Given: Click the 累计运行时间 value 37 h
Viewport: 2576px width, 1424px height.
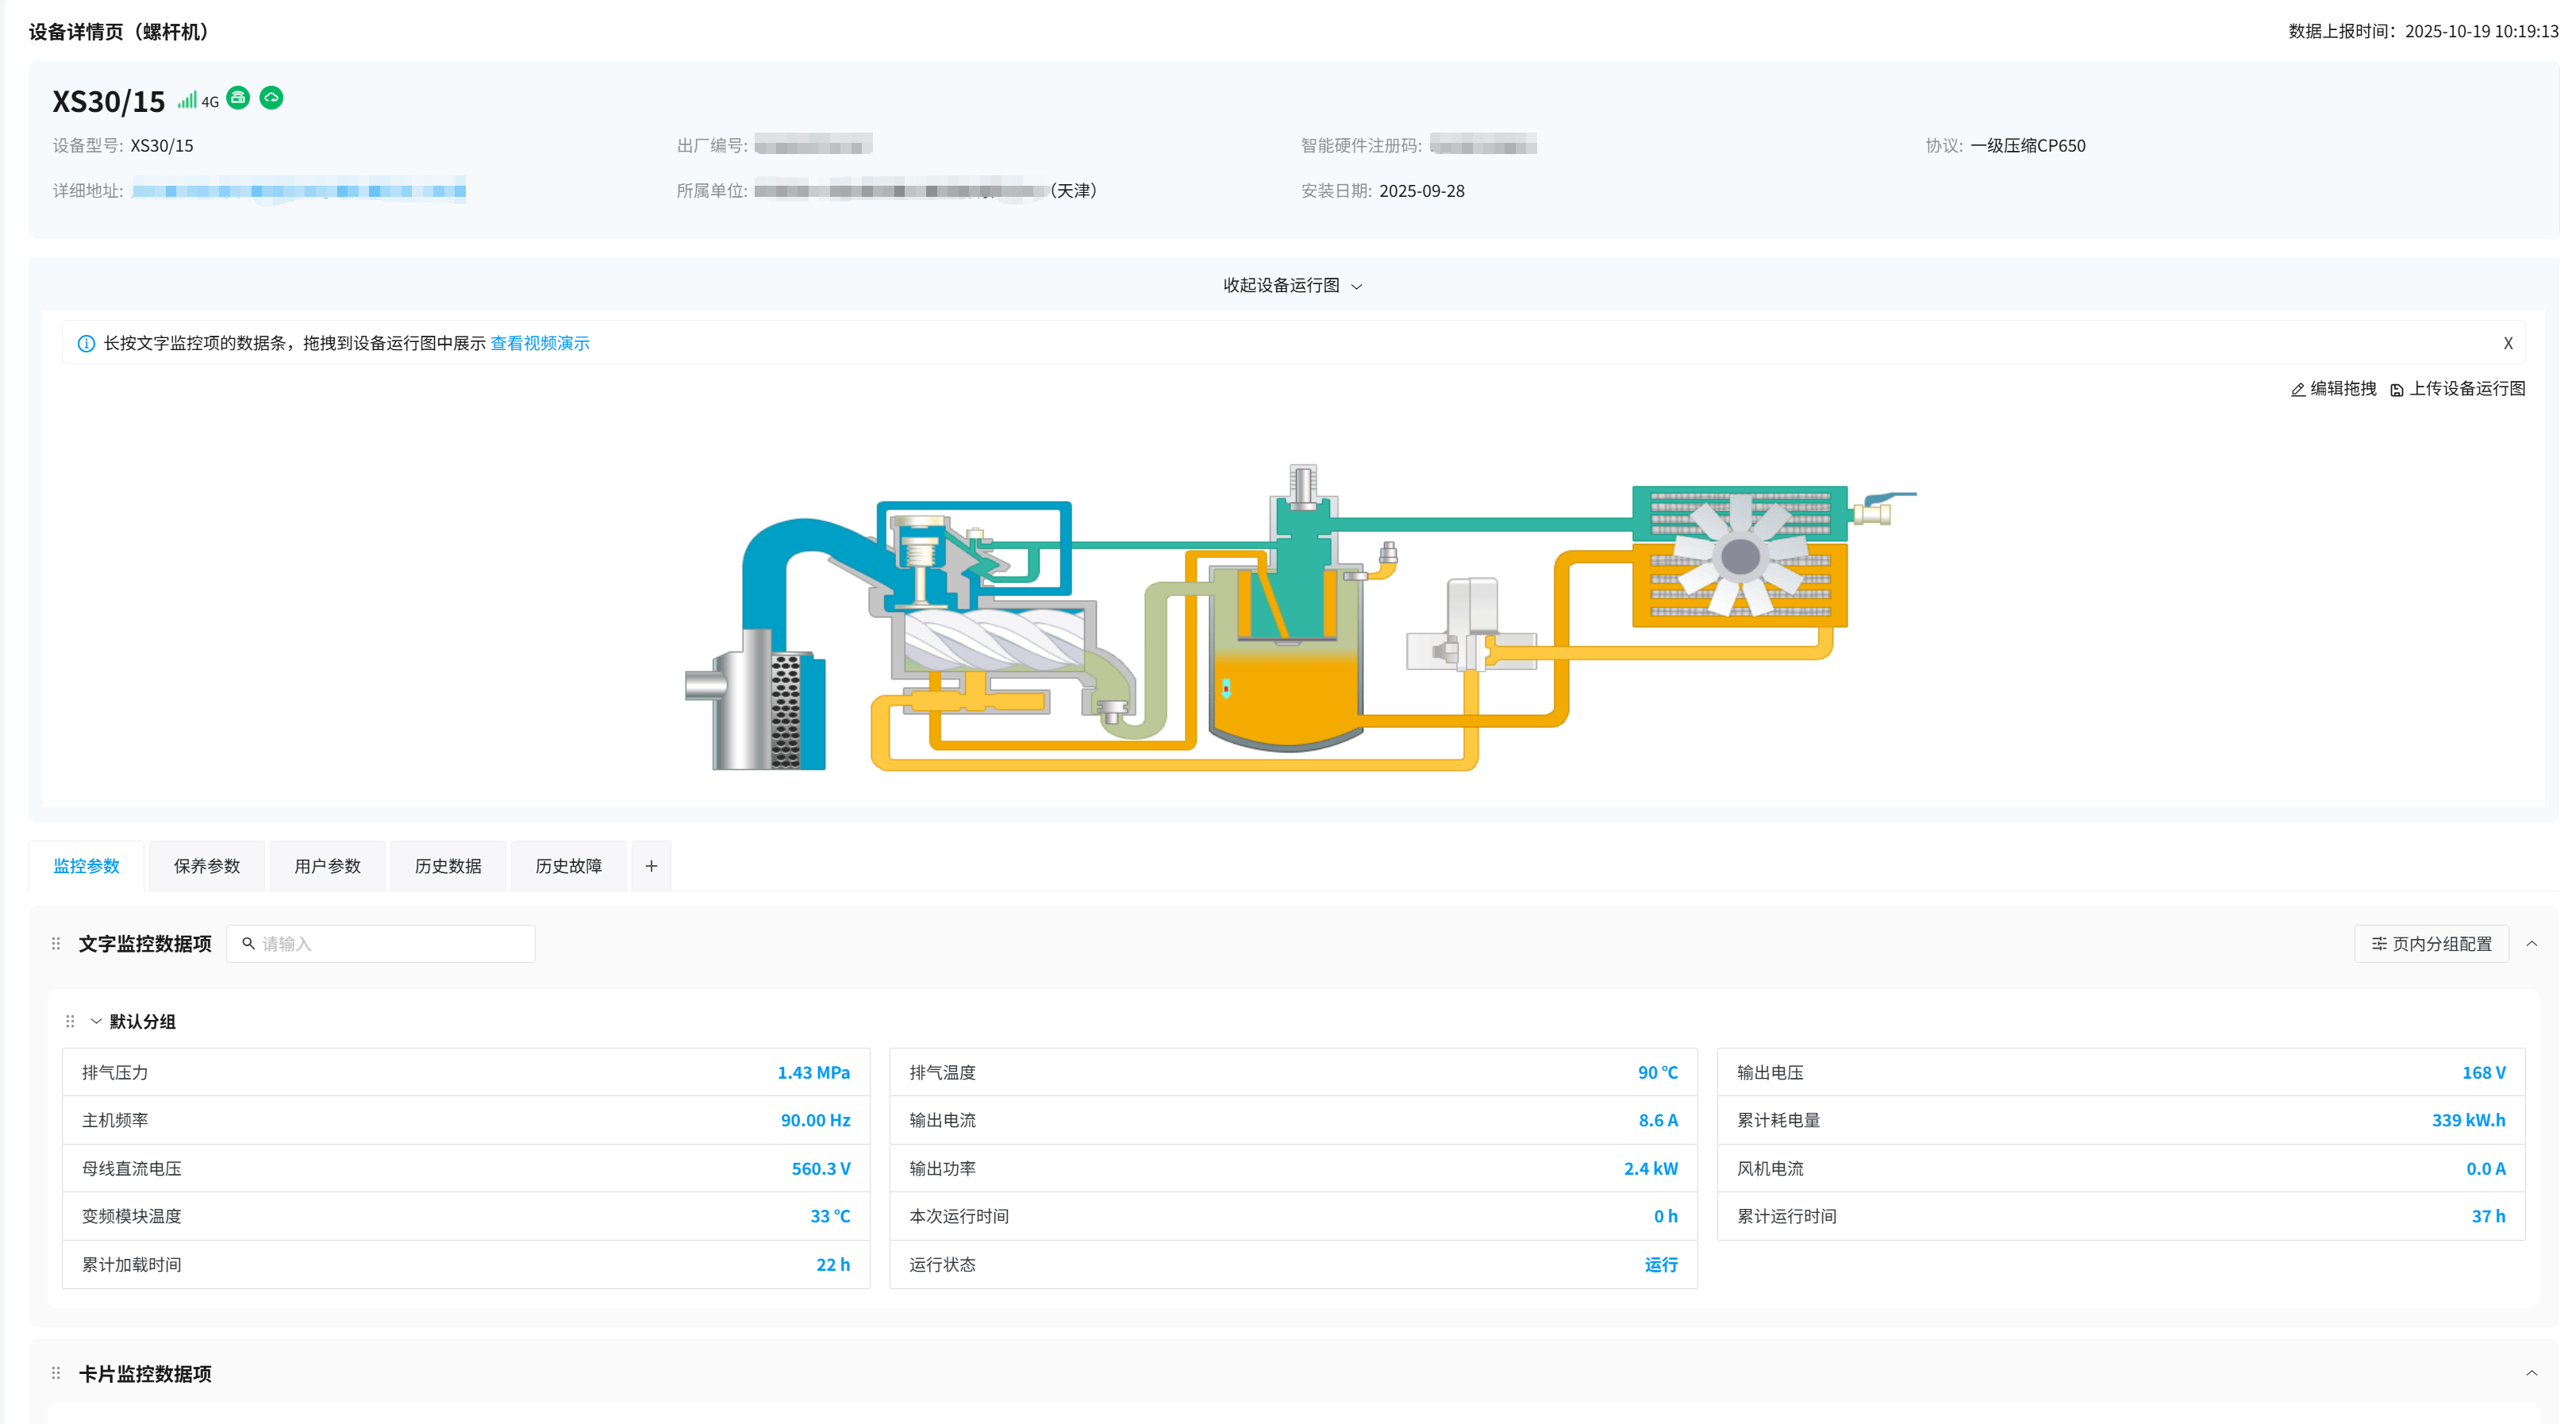Looking at the screenshot, I should point(2489,1216).
